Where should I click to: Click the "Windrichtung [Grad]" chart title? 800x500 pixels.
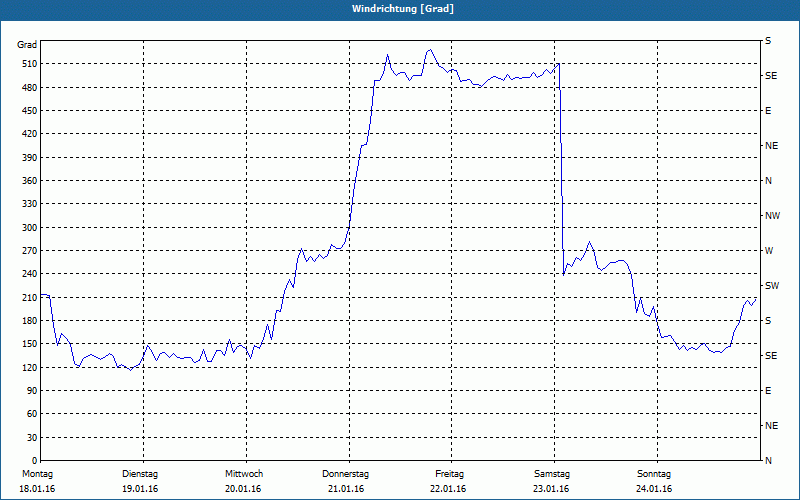pyautogui.click(x=403, y=9)
